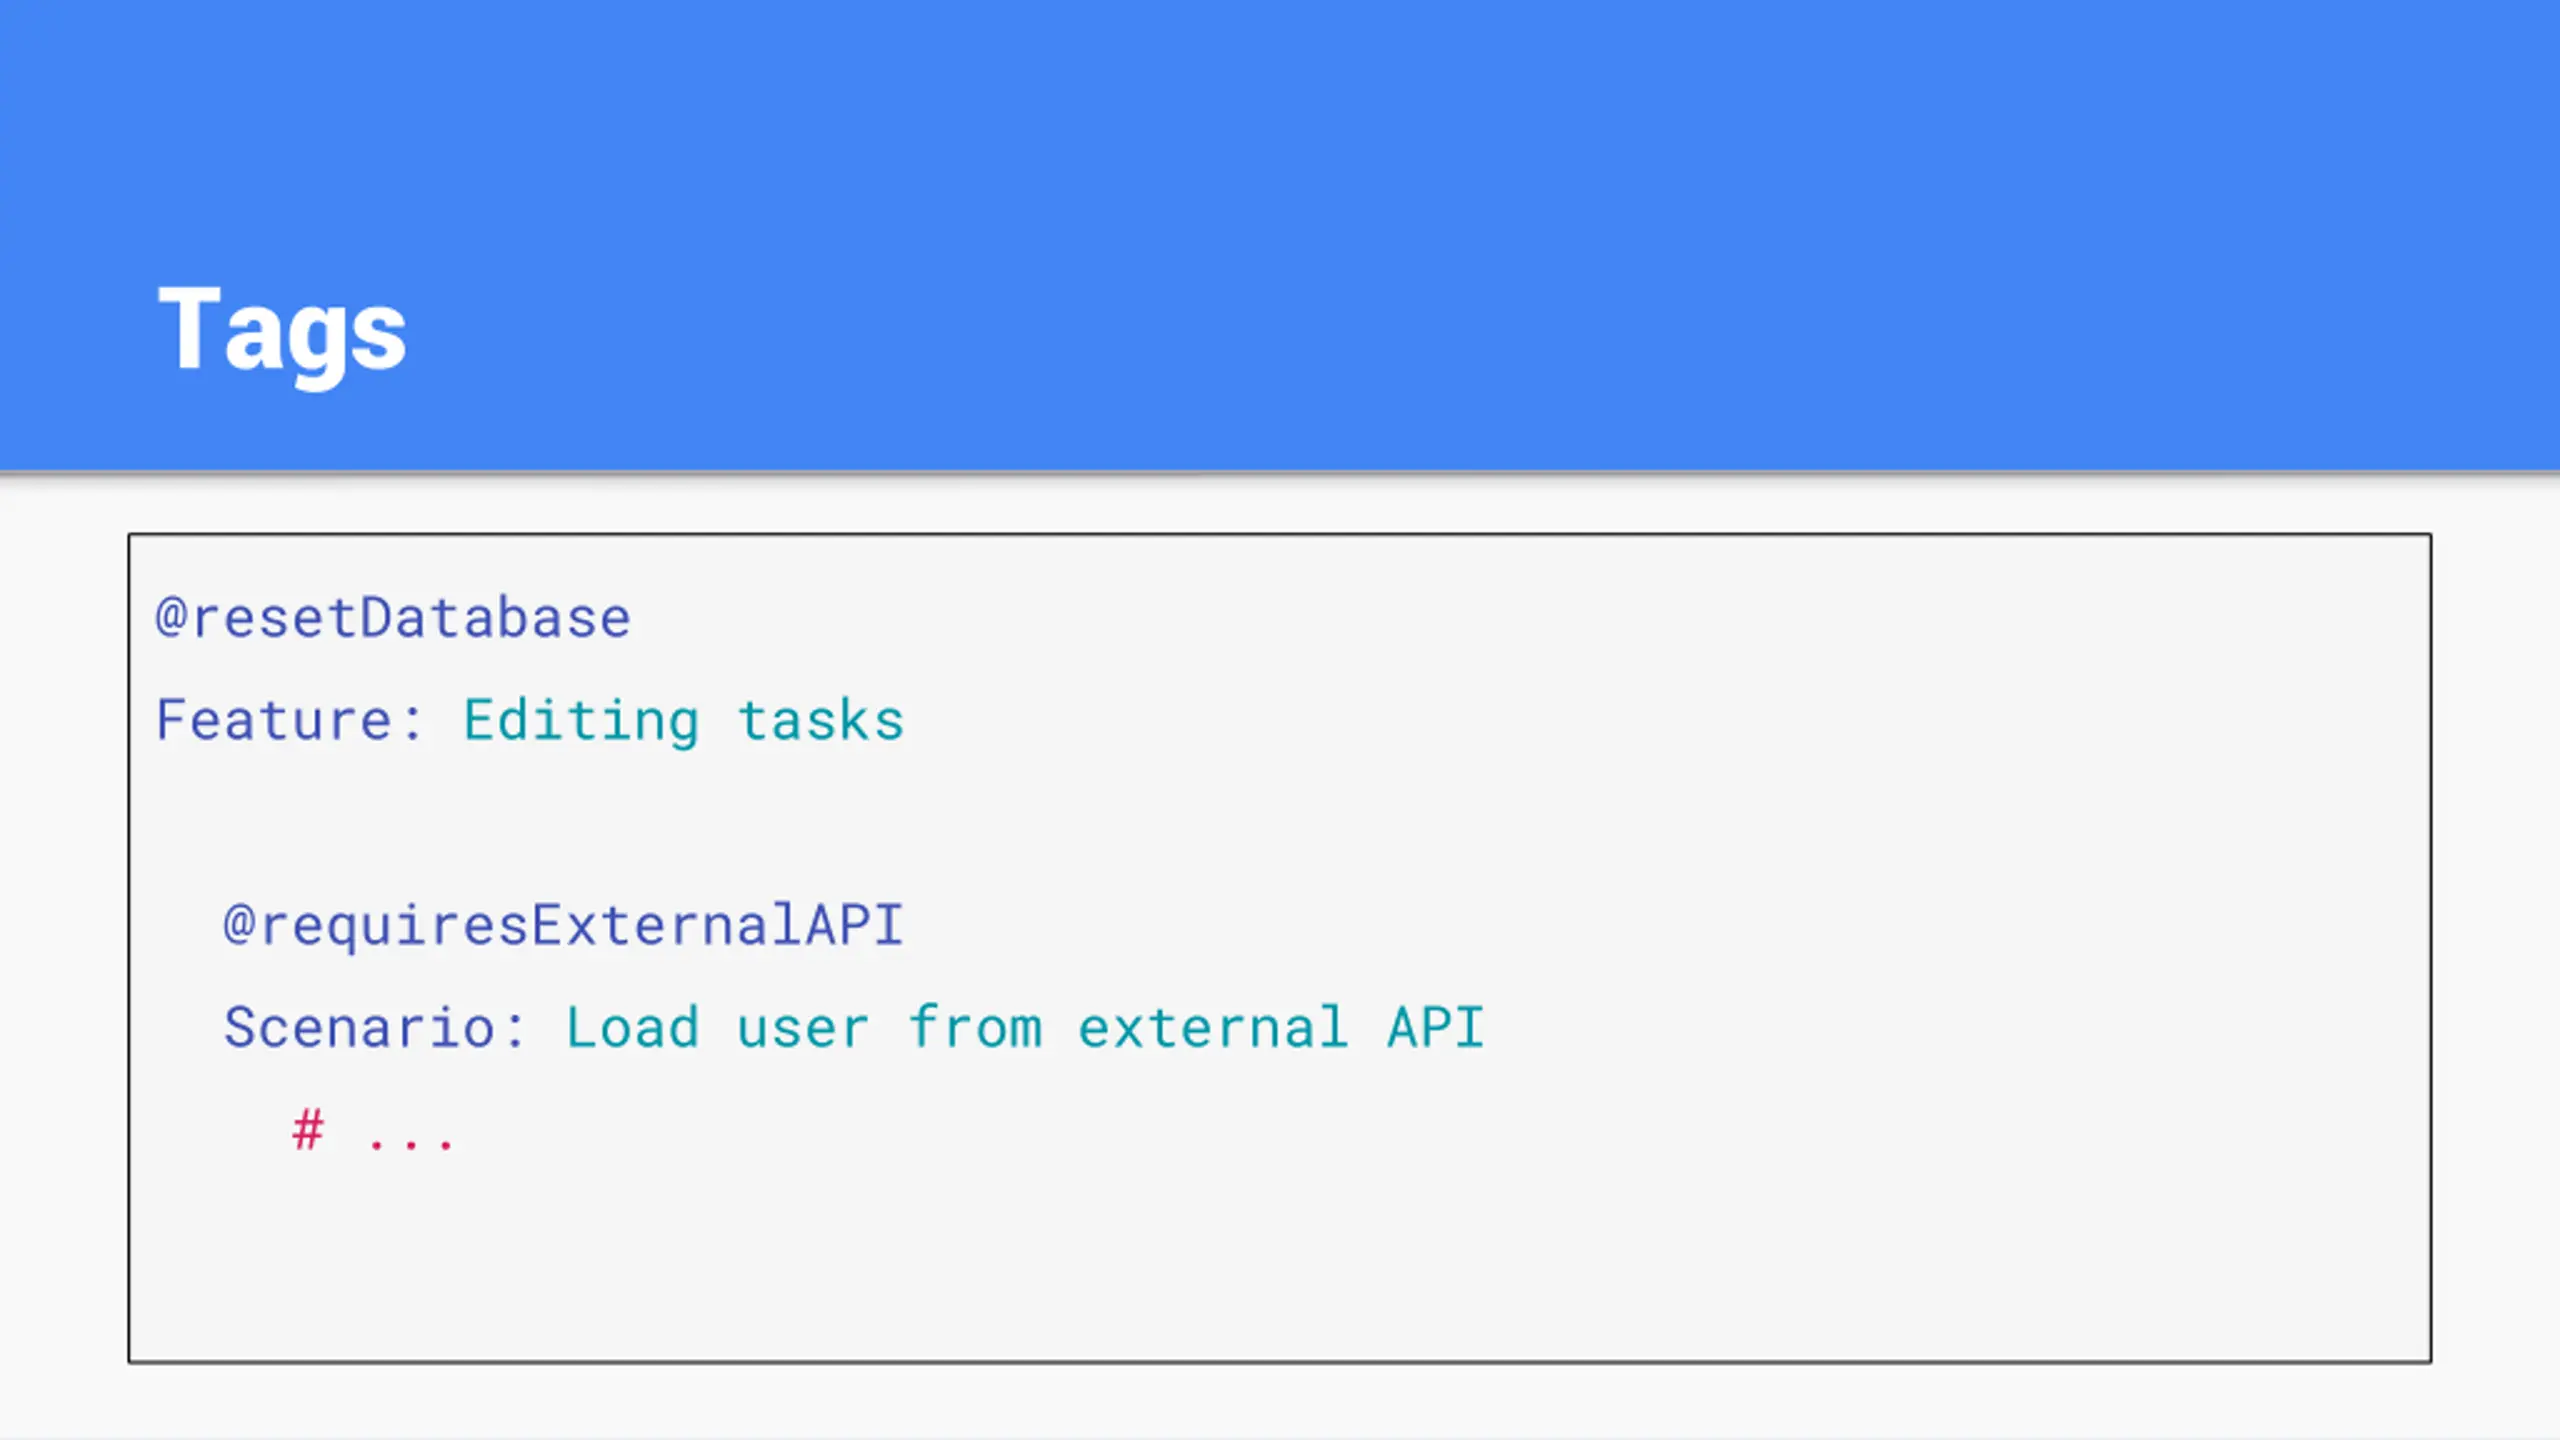The width and height of the screenshot is (2560, 1440).
Task: Click the Feature: keyword
Action: [x=289, y=720]
